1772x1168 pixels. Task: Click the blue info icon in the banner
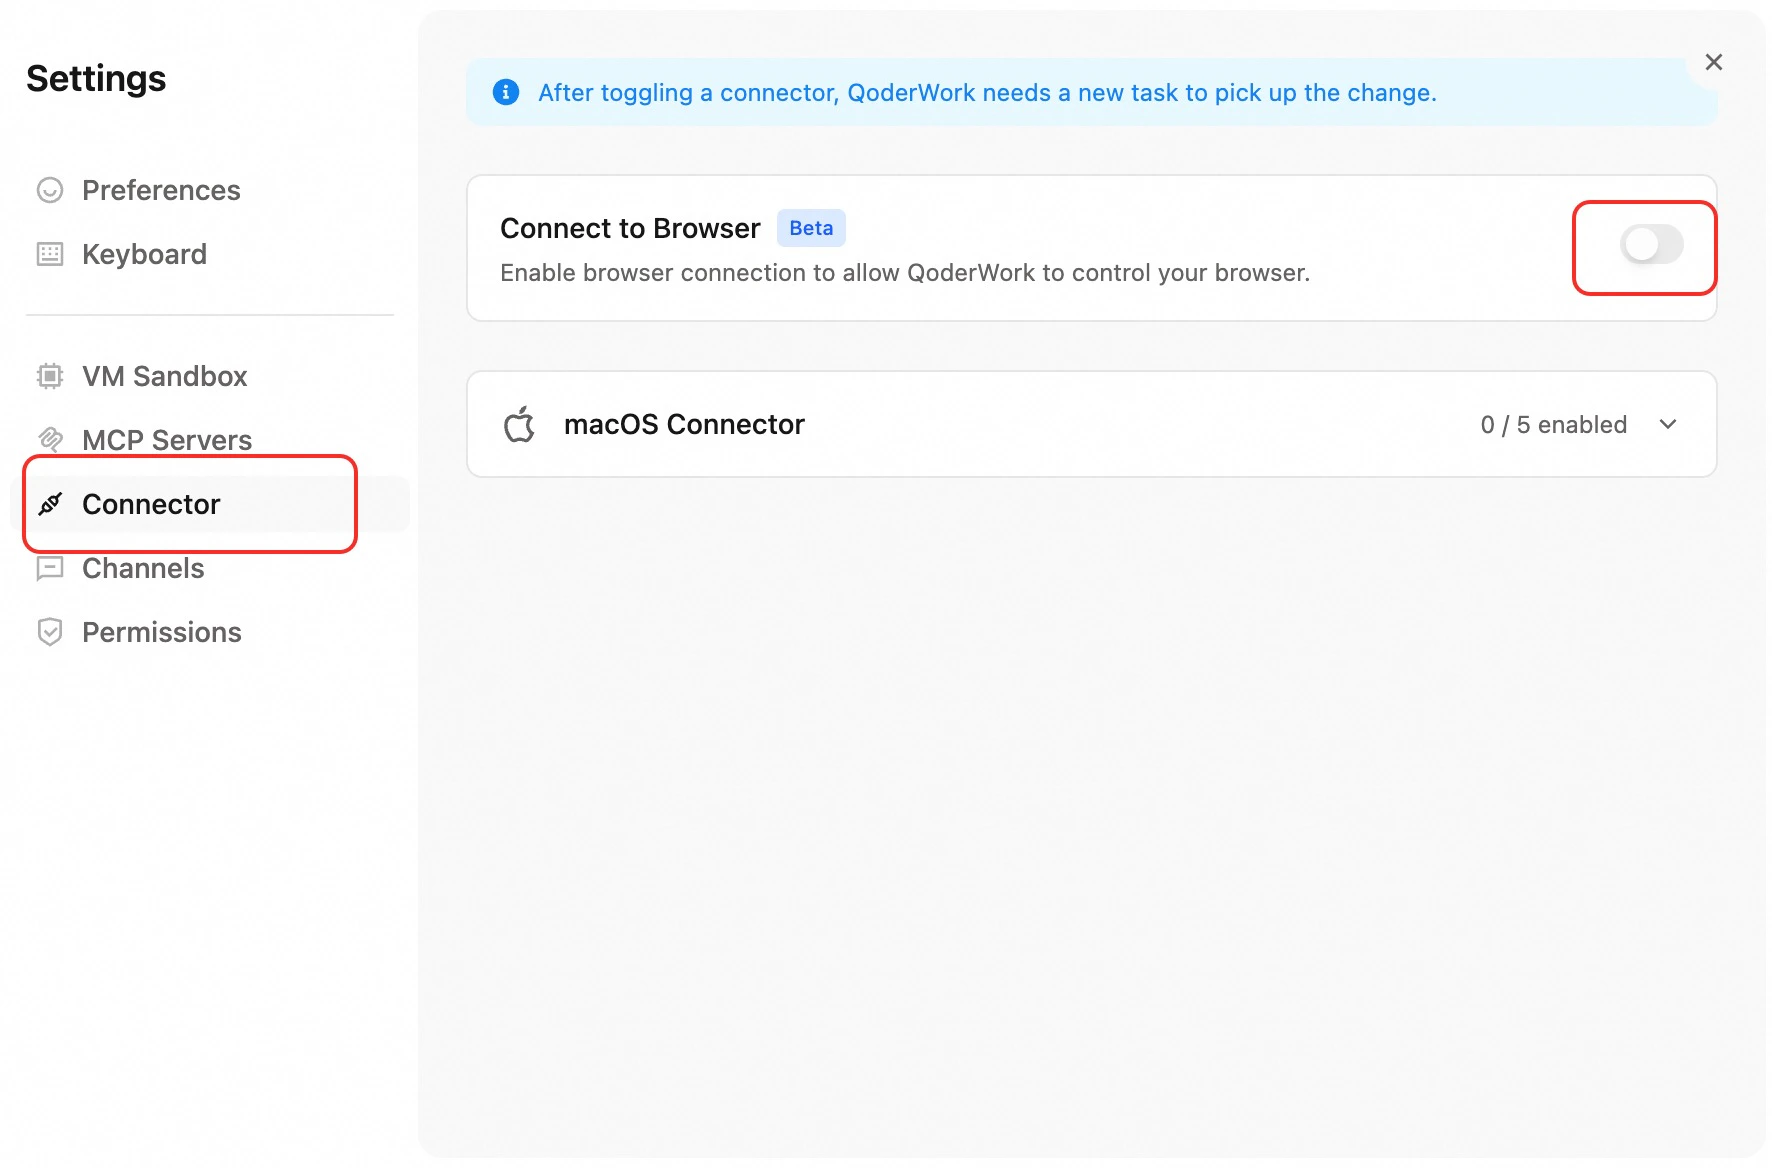coord(505,92)
